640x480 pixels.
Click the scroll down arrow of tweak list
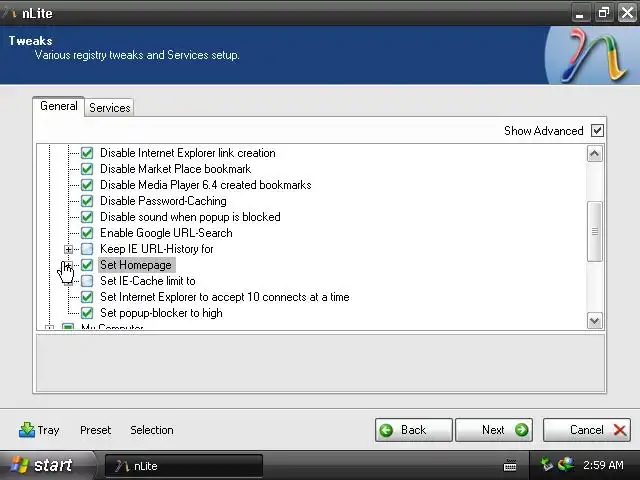pyautogui.click(x=595, y=320)
